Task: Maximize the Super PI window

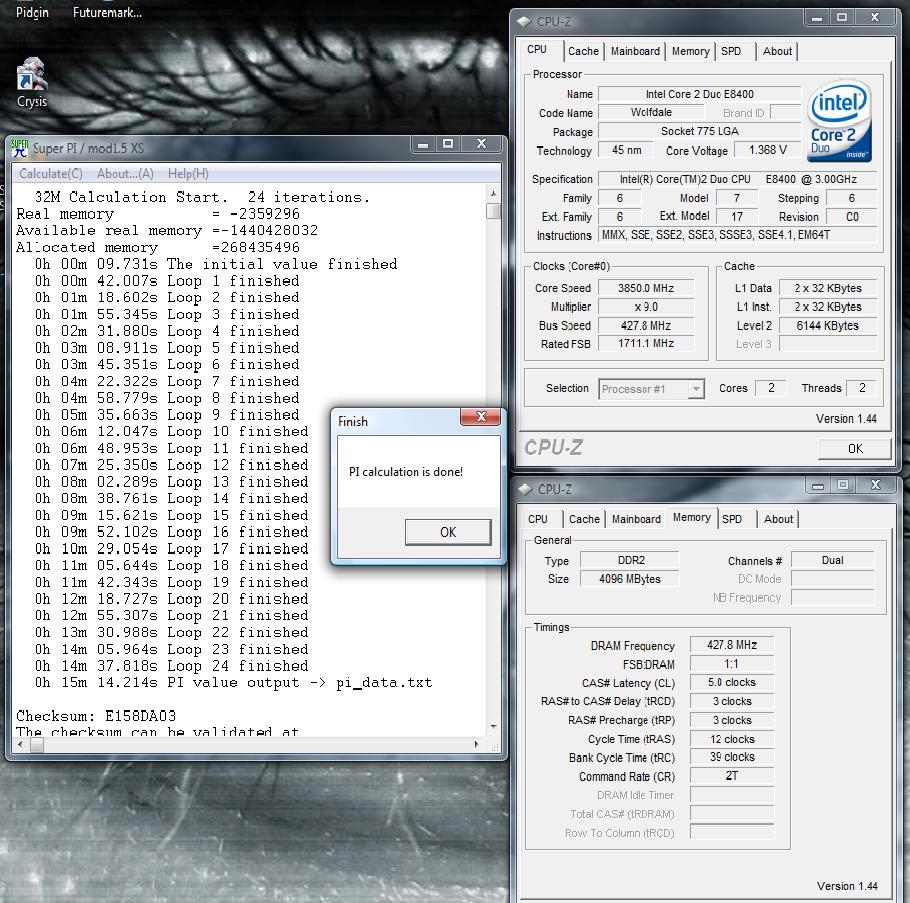Action: (448, 145)
